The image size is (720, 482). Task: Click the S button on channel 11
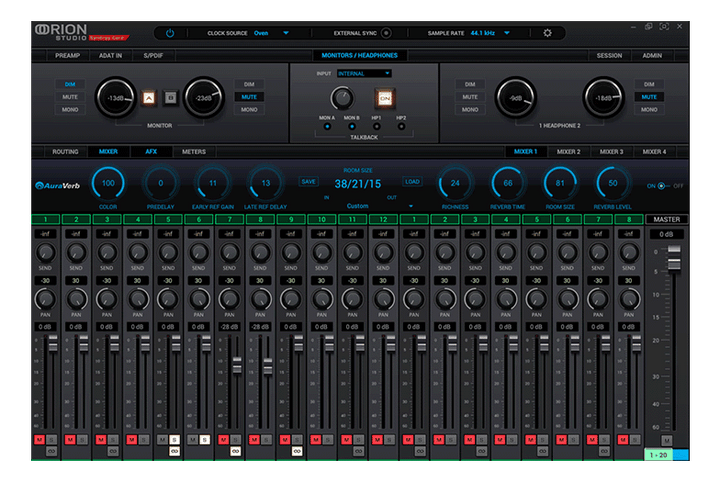coord(359,440)
